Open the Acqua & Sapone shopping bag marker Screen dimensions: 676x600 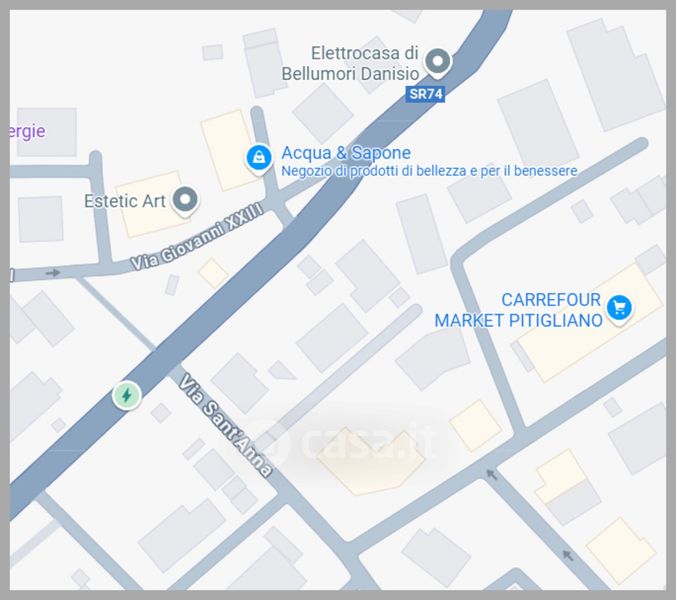tap(259, 159)
